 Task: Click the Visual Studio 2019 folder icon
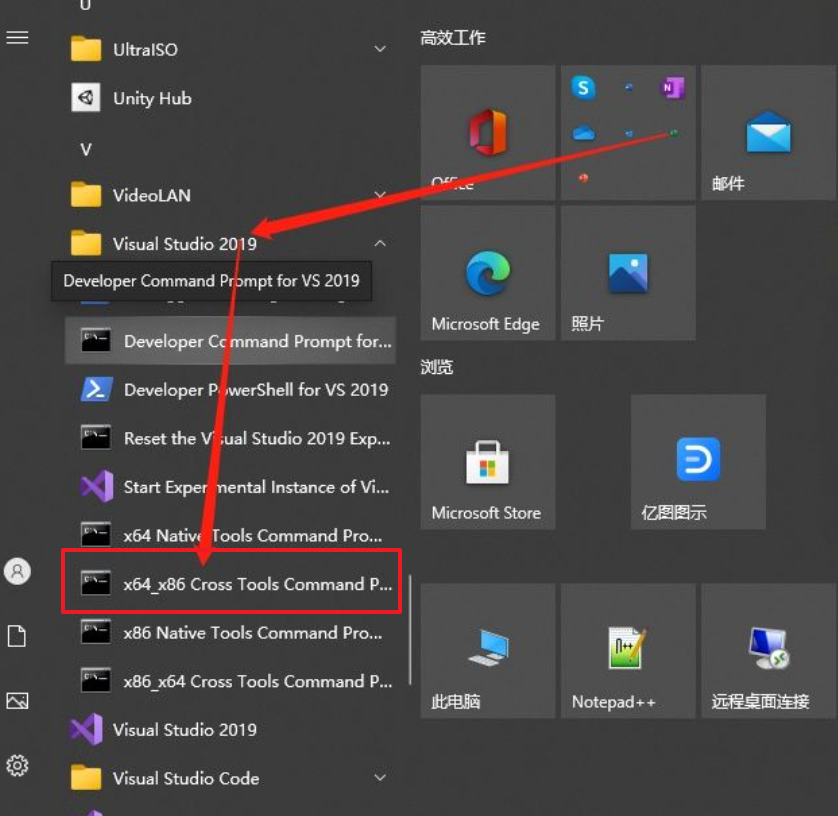[x=86, y=243]
